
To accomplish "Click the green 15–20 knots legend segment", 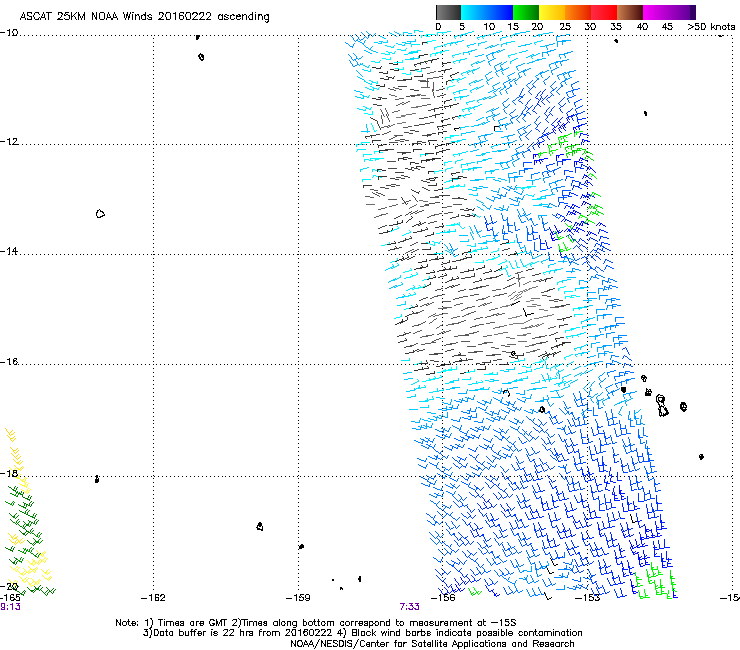I will coord(526,12).
